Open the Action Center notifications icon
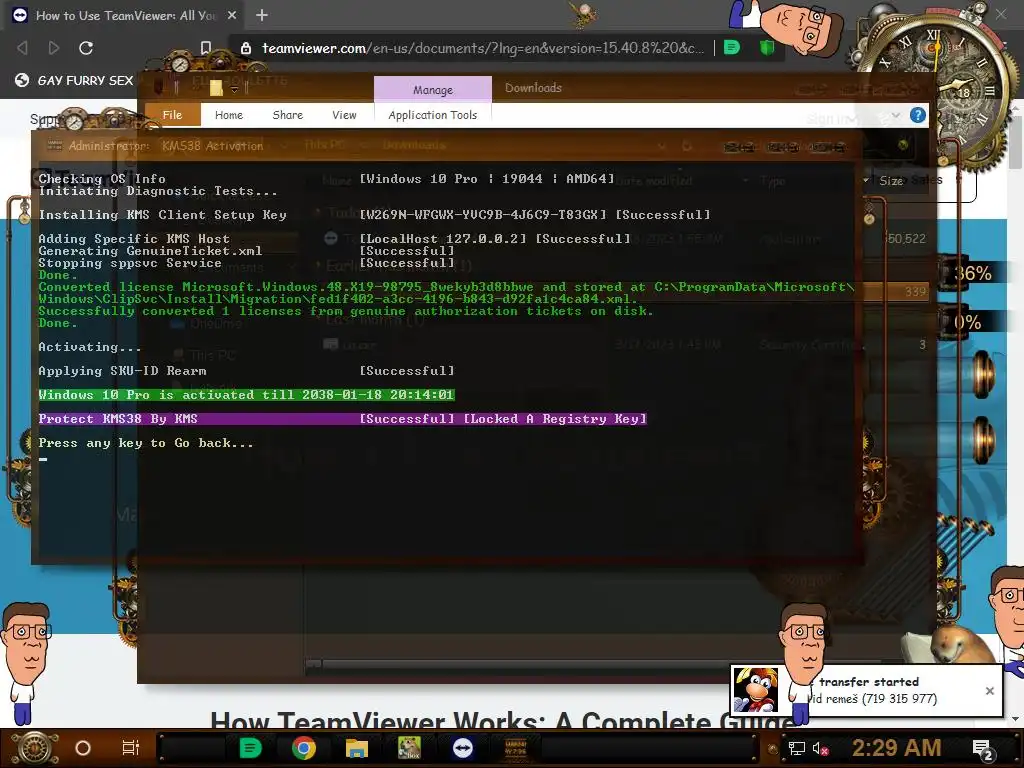The image size is (1024, 768). (982, 749)
